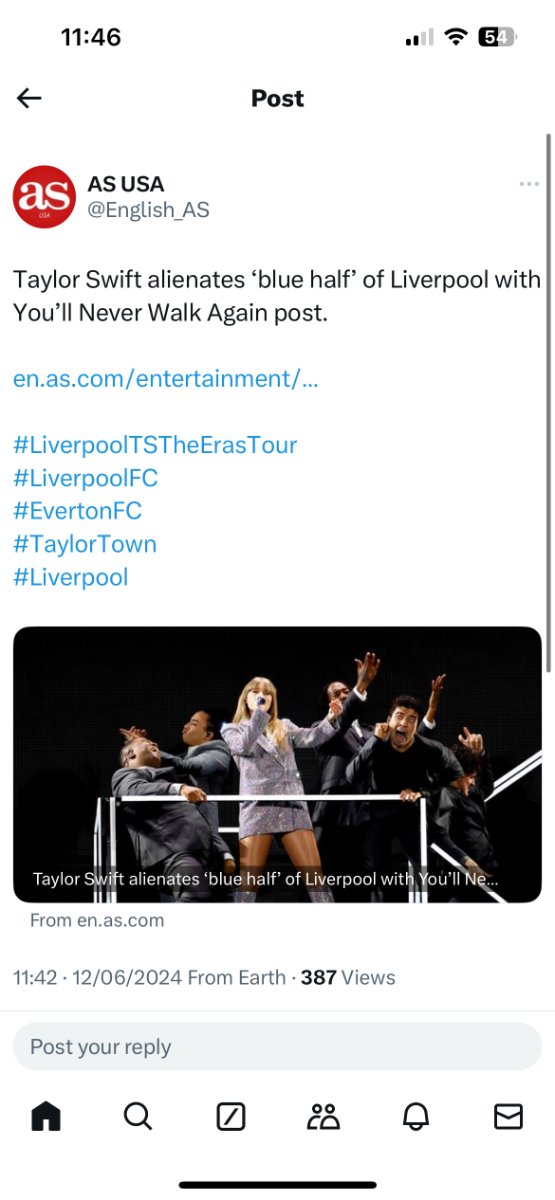555x1200 pixels.
Task: Tap the #LiverpoolTSTheErasTour hashtag
Action: [x=155, y=445]
